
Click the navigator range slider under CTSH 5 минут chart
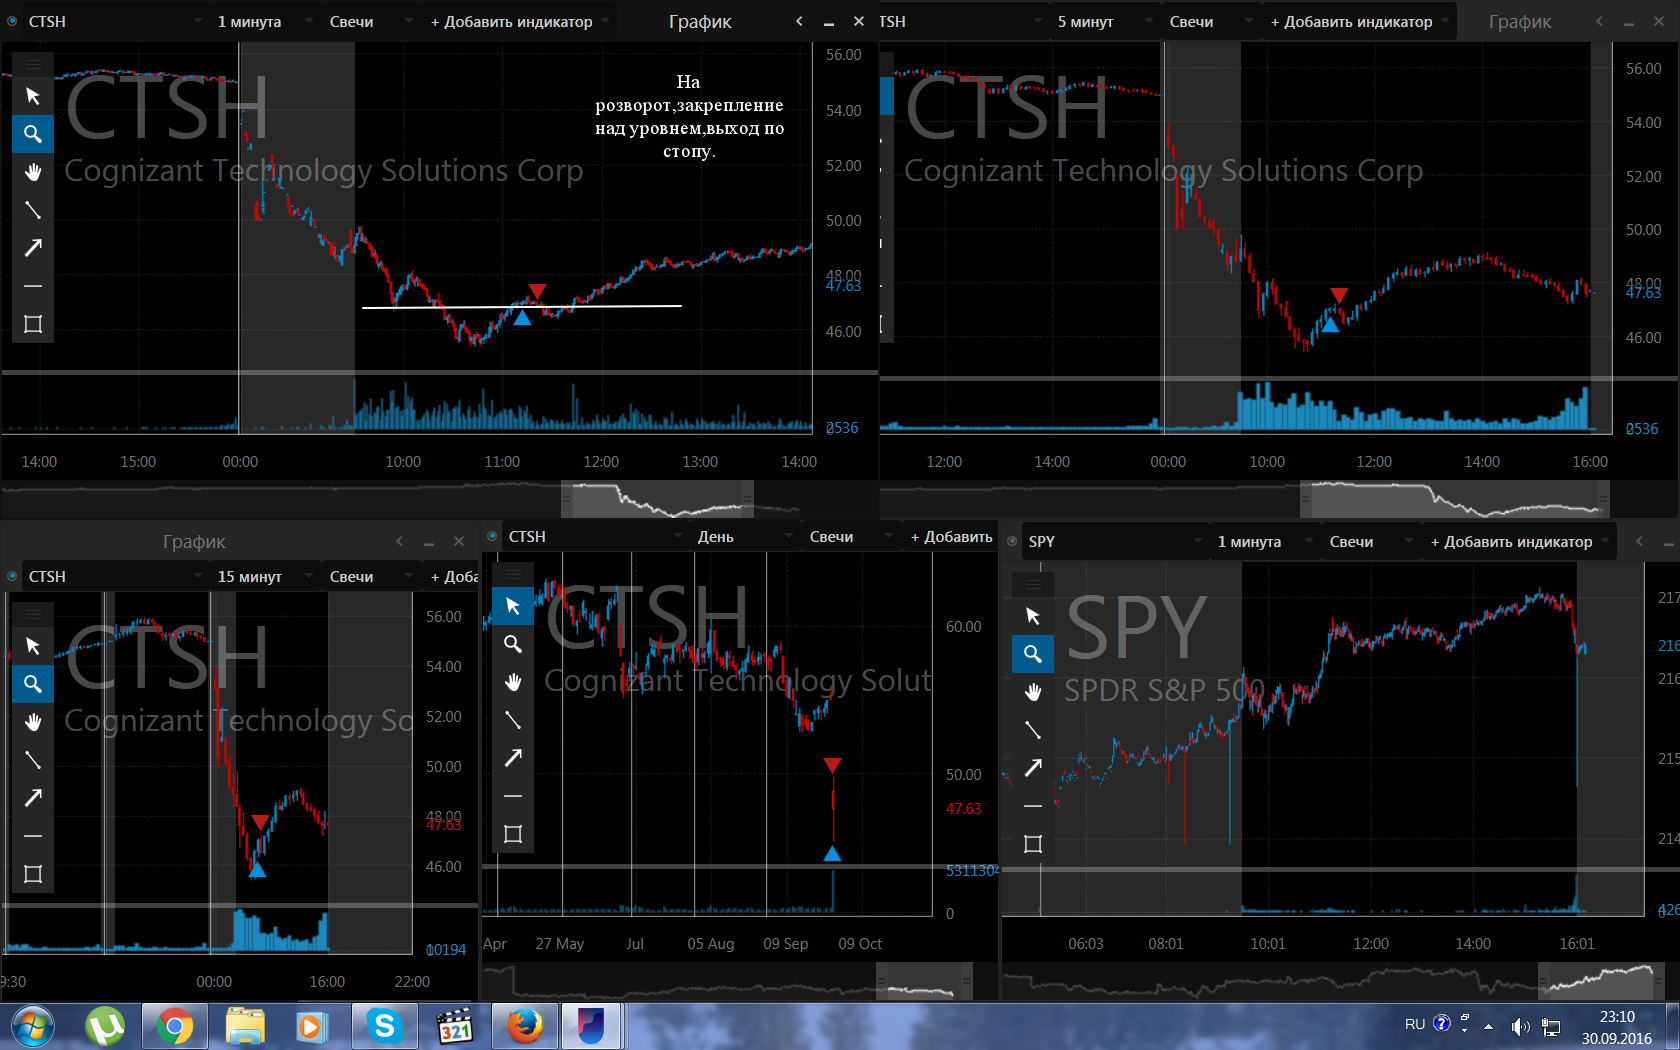click(1455, 499)
